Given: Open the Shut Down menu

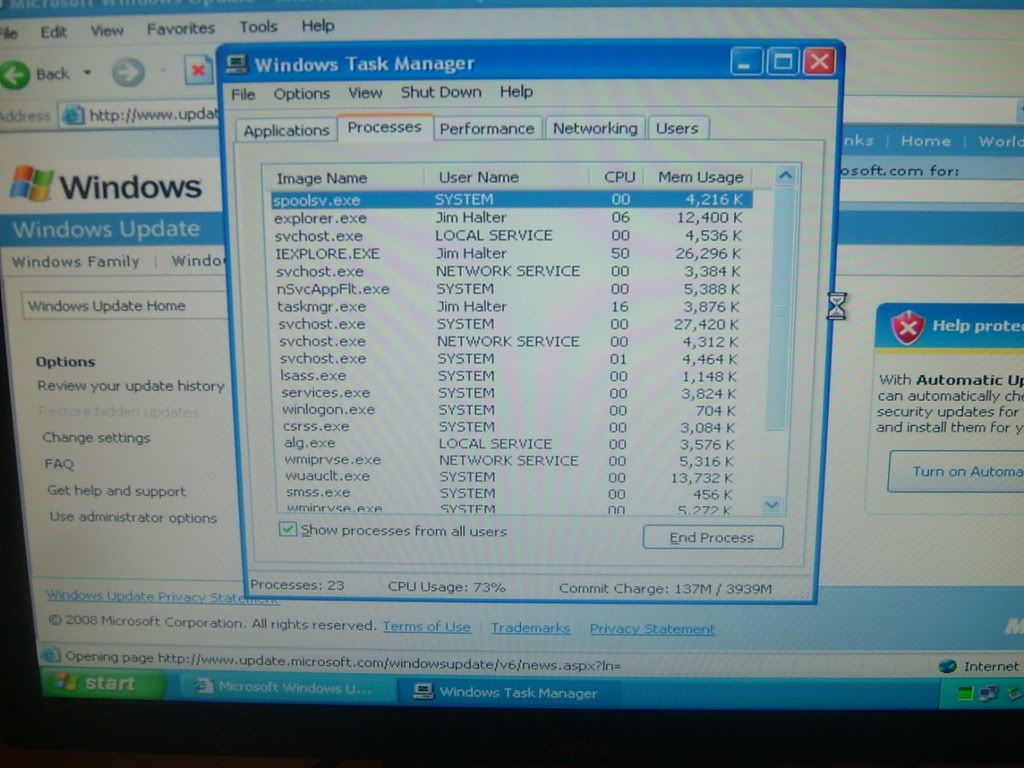Looking at the screenshot, I should point(441,92).
